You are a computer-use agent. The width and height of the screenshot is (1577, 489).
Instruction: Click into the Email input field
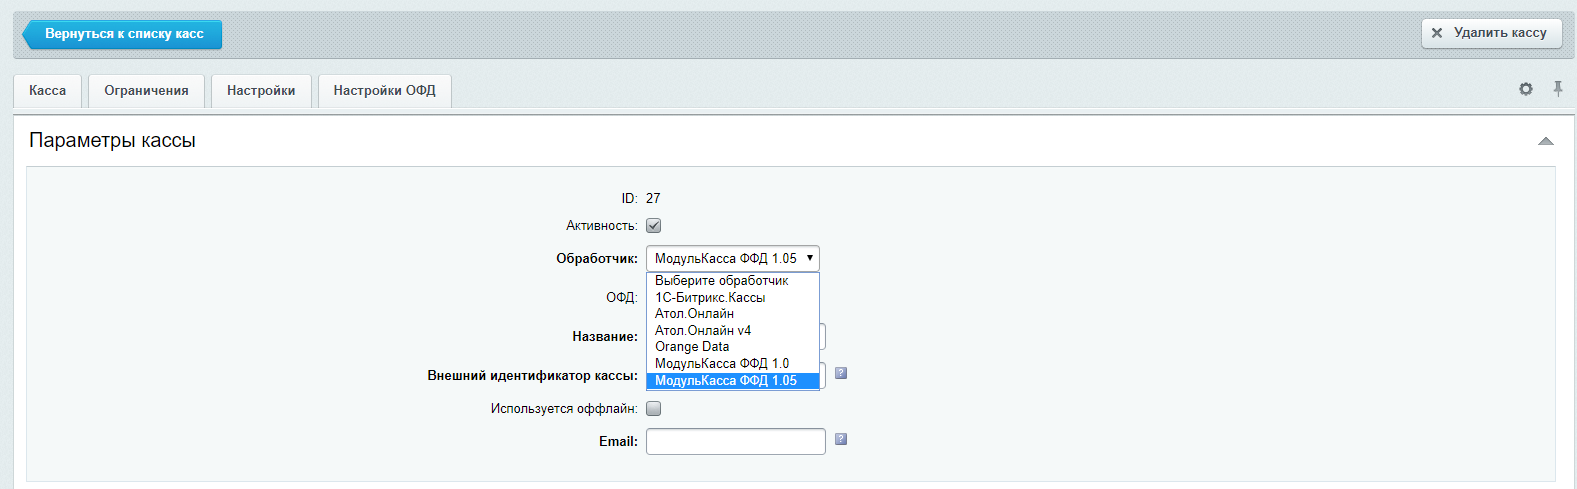pos(735,441)
